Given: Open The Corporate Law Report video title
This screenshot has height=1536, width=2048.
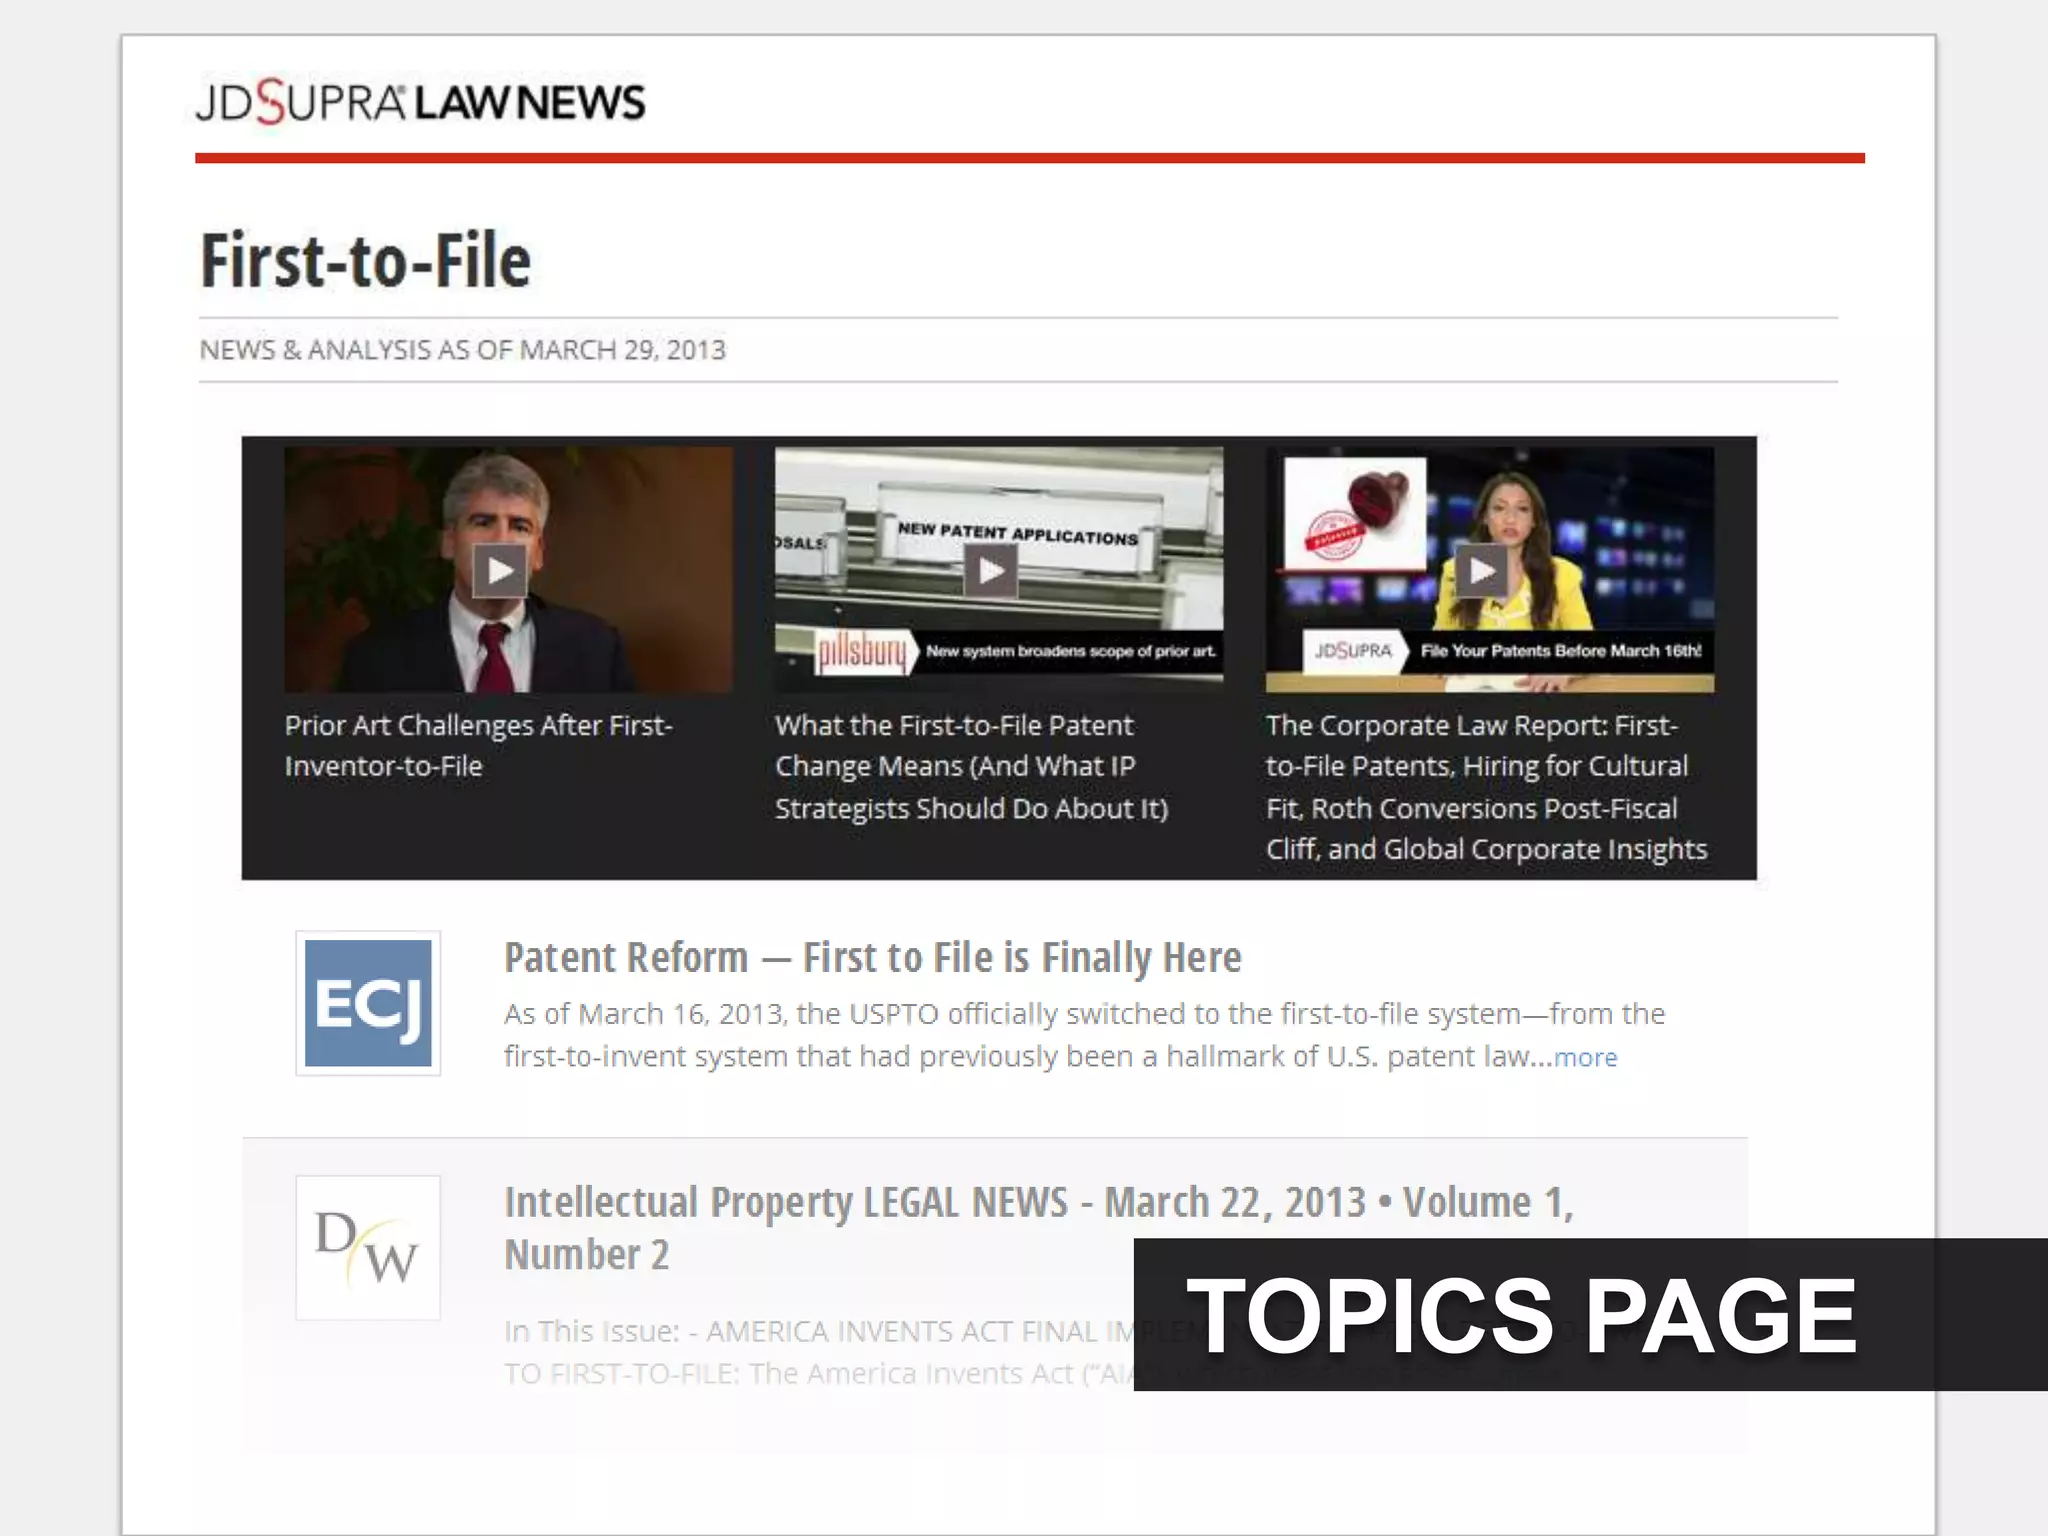Looking at the screenshot, I should click(1485, 787).
